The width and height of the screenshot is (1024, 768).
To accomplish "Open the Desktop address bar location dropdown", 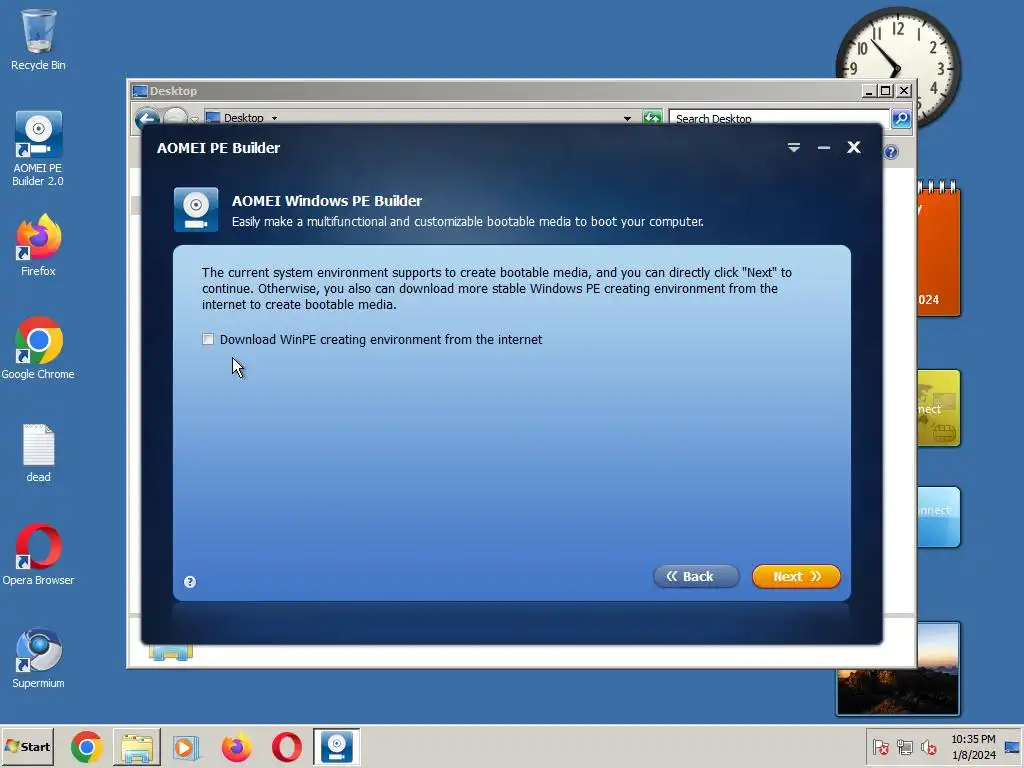I will 274,118.
